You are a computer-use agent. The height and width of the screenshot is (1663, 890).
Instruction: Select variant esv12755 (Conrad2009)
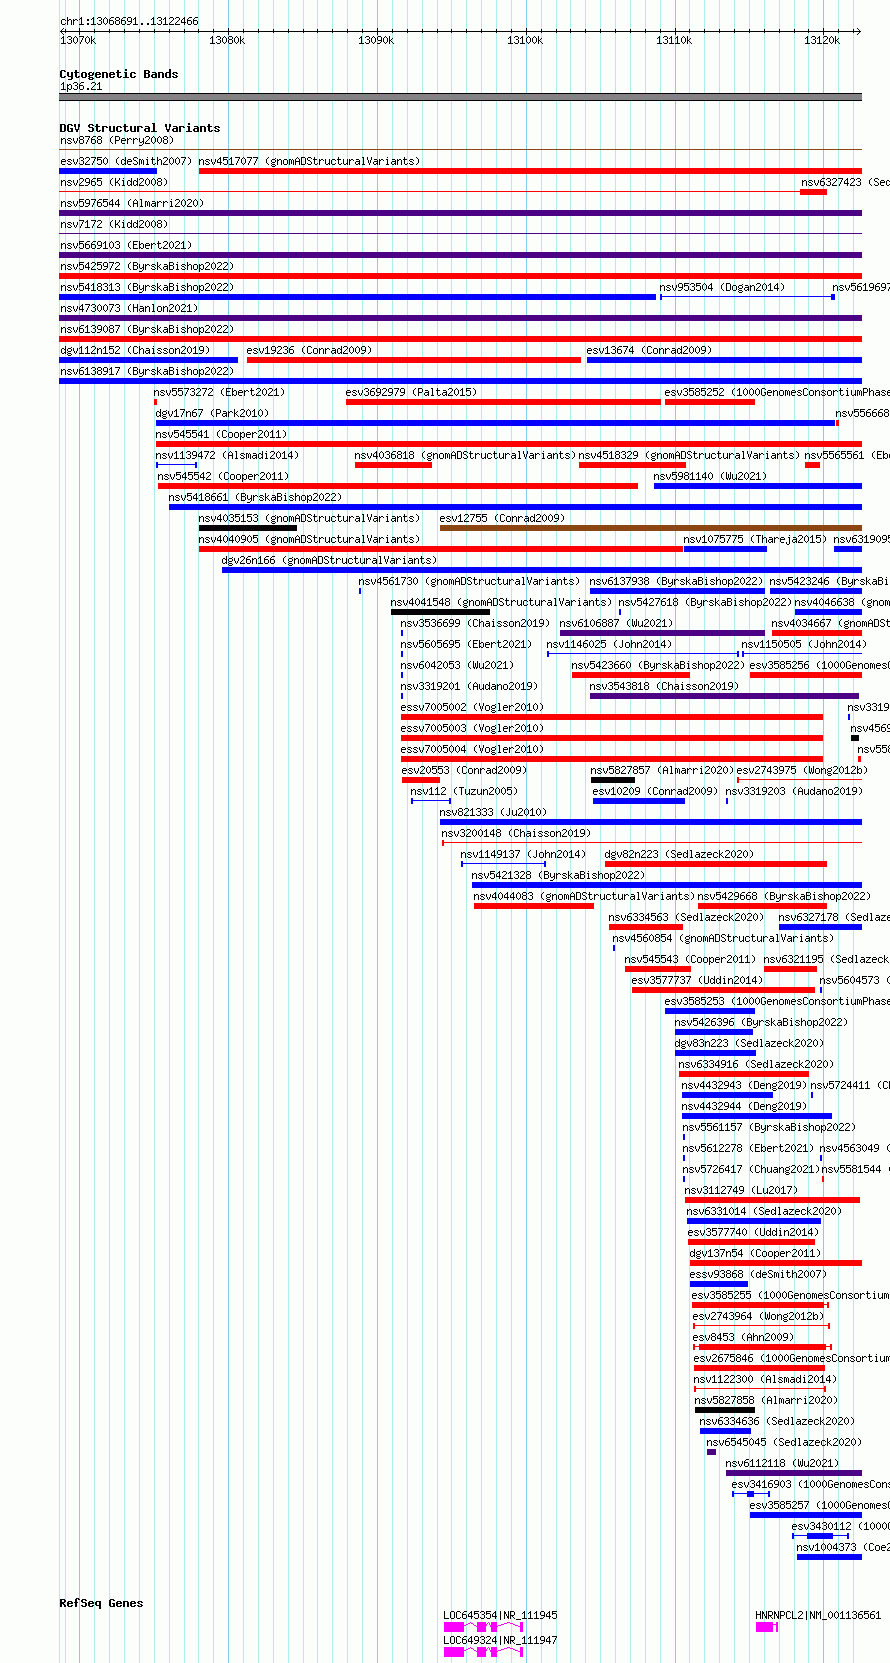502,518
